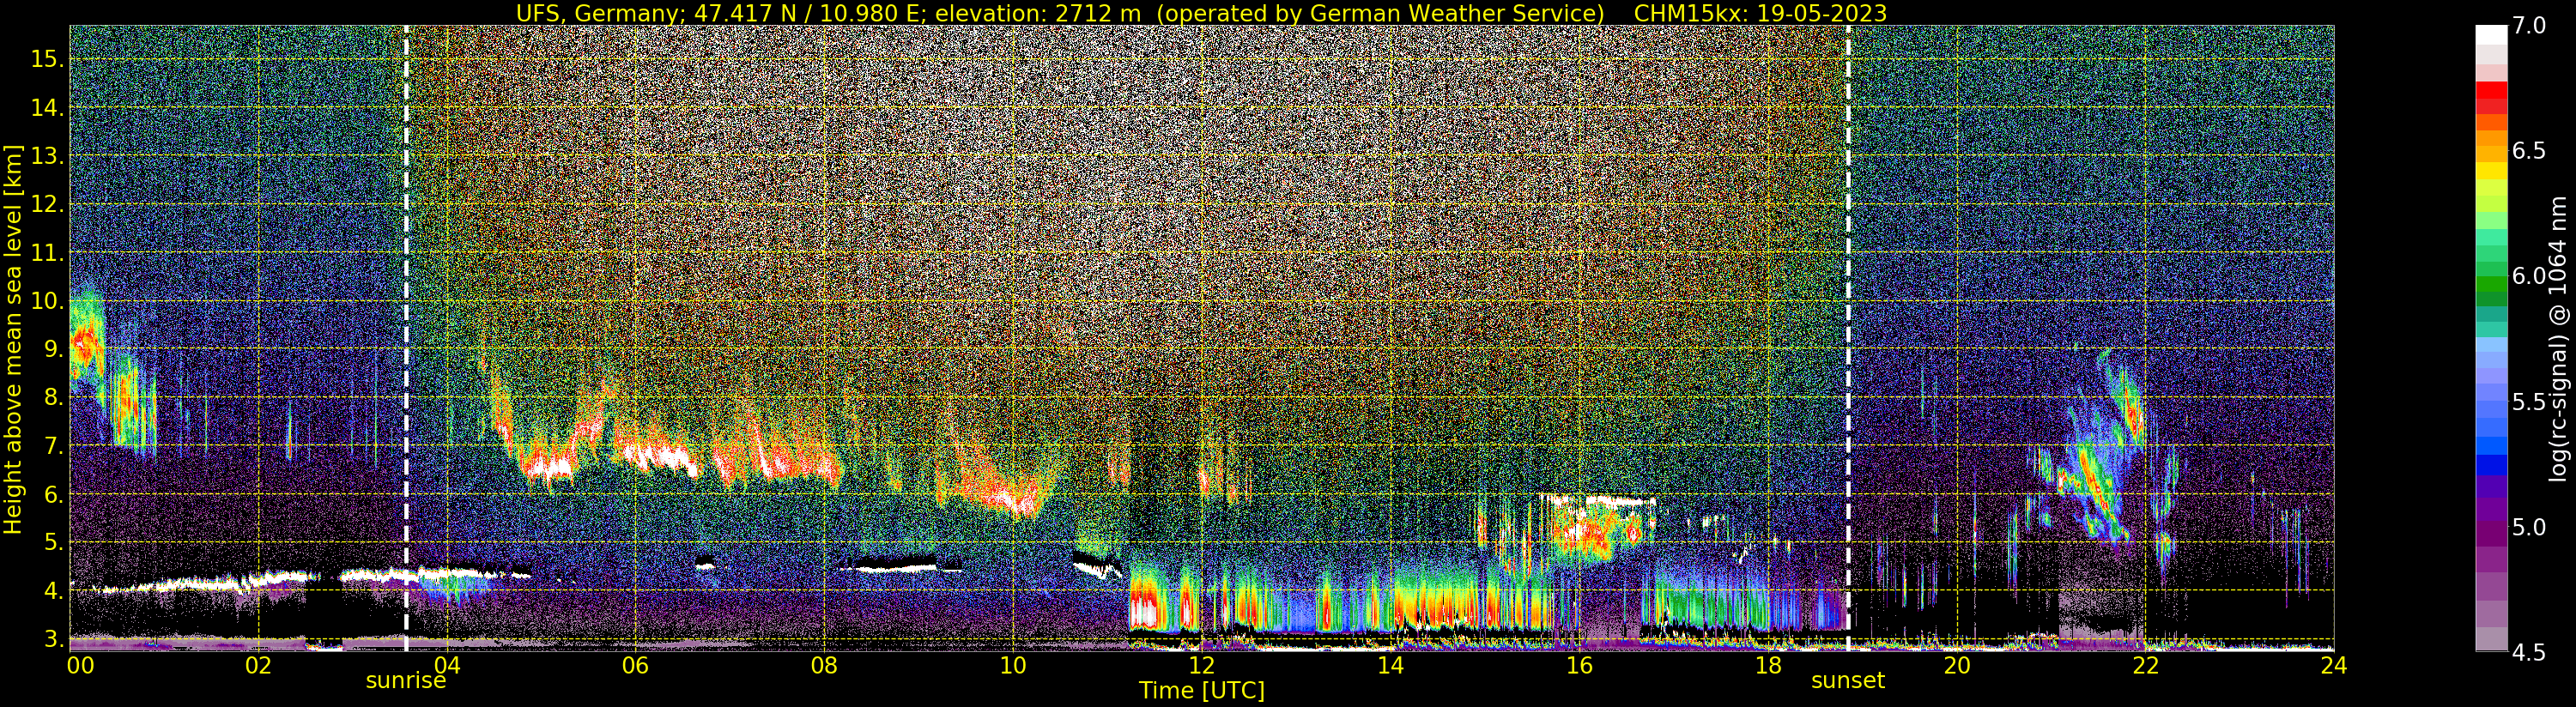Click the "02" time axis tick label
The width and height of the screenshot is (2576, 707).
pos(258,664)
